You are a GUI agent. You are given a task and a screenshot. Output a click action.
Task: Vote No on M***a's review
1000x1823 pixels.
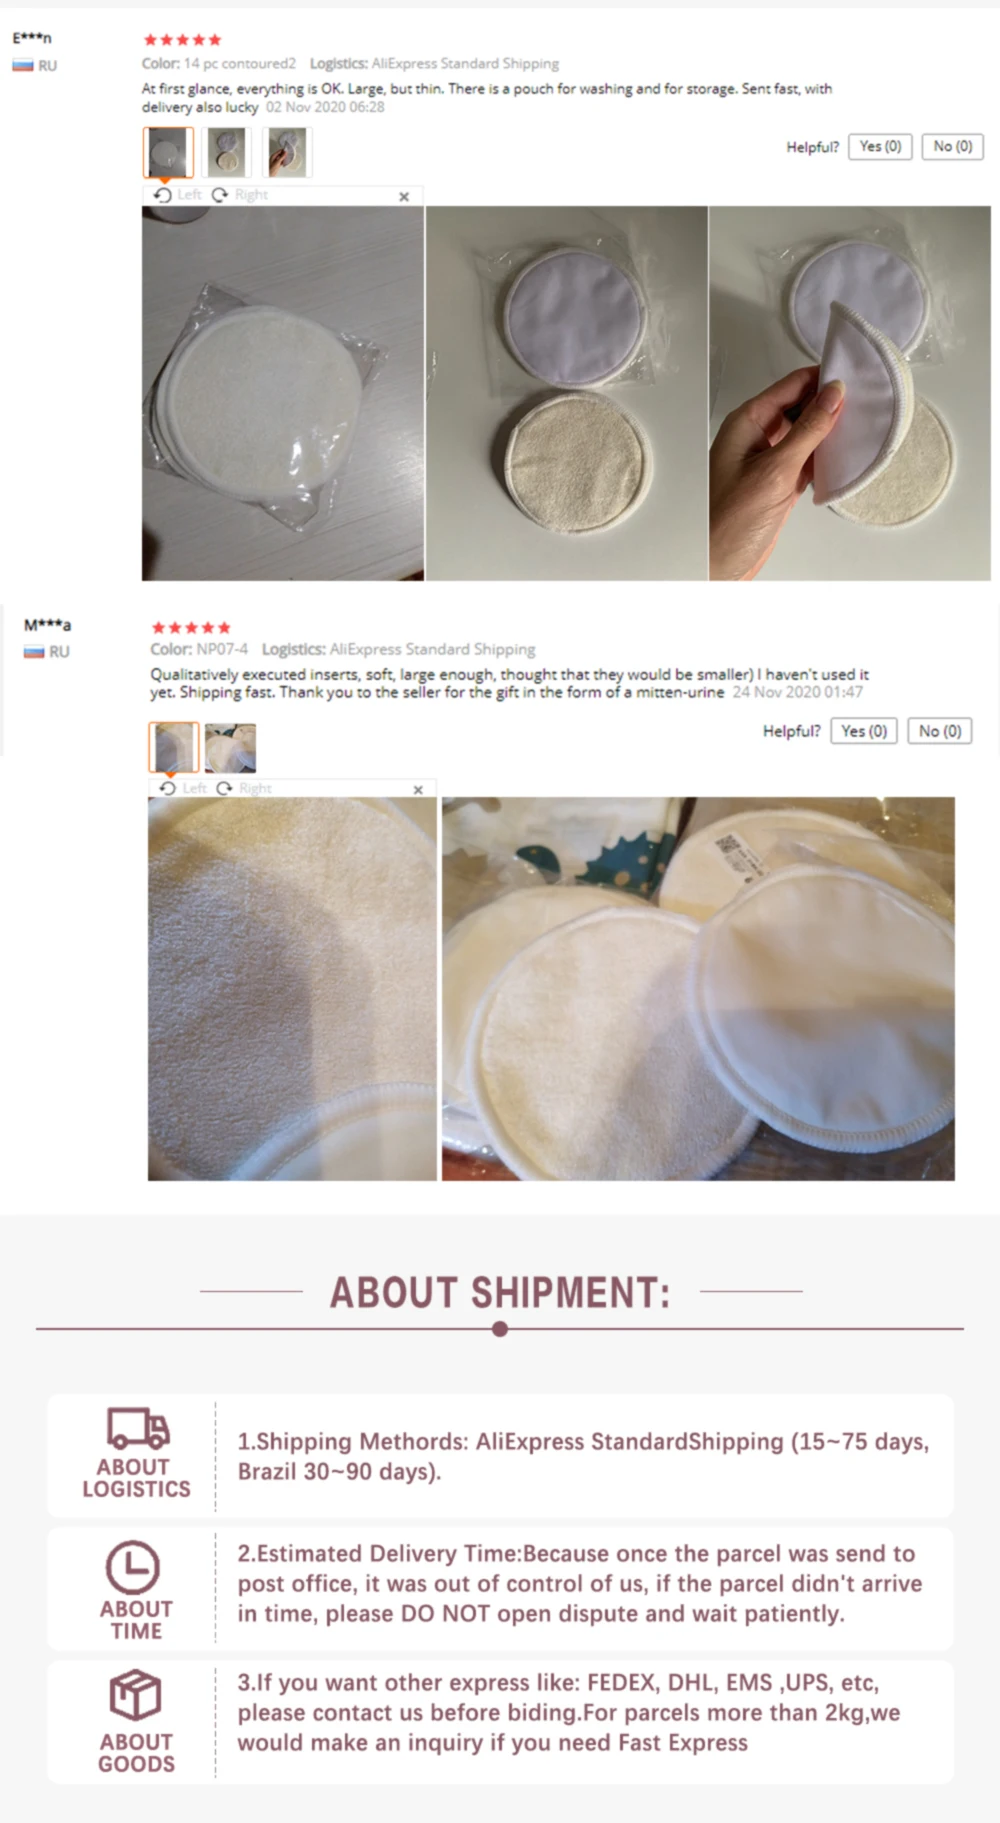pos(940,731)
